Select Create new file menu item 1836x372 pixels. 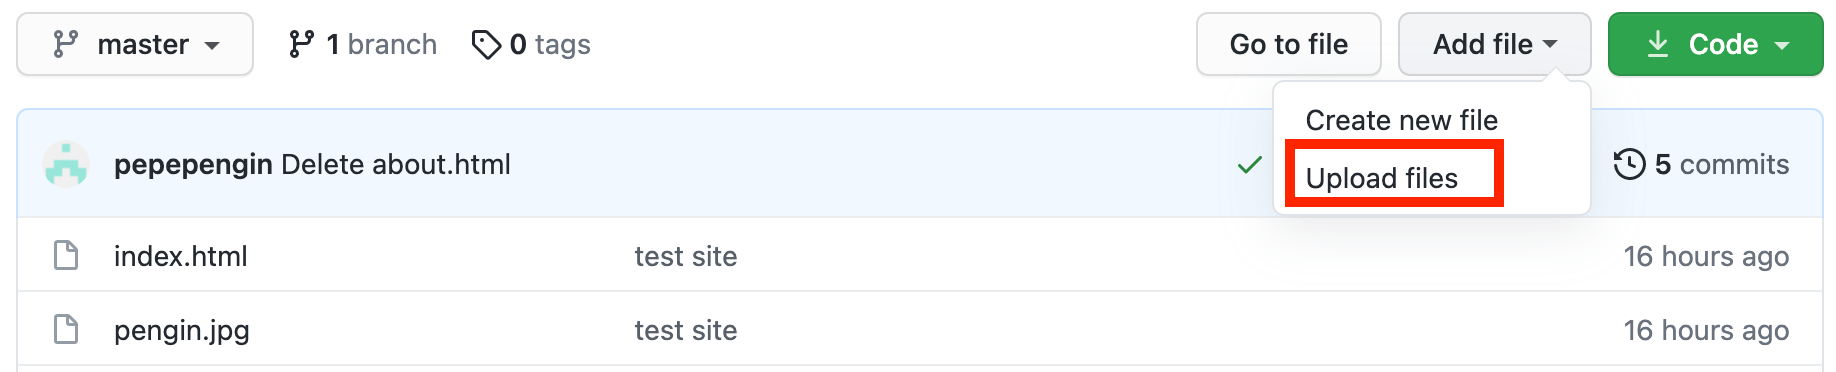(x=1402, y=120)
